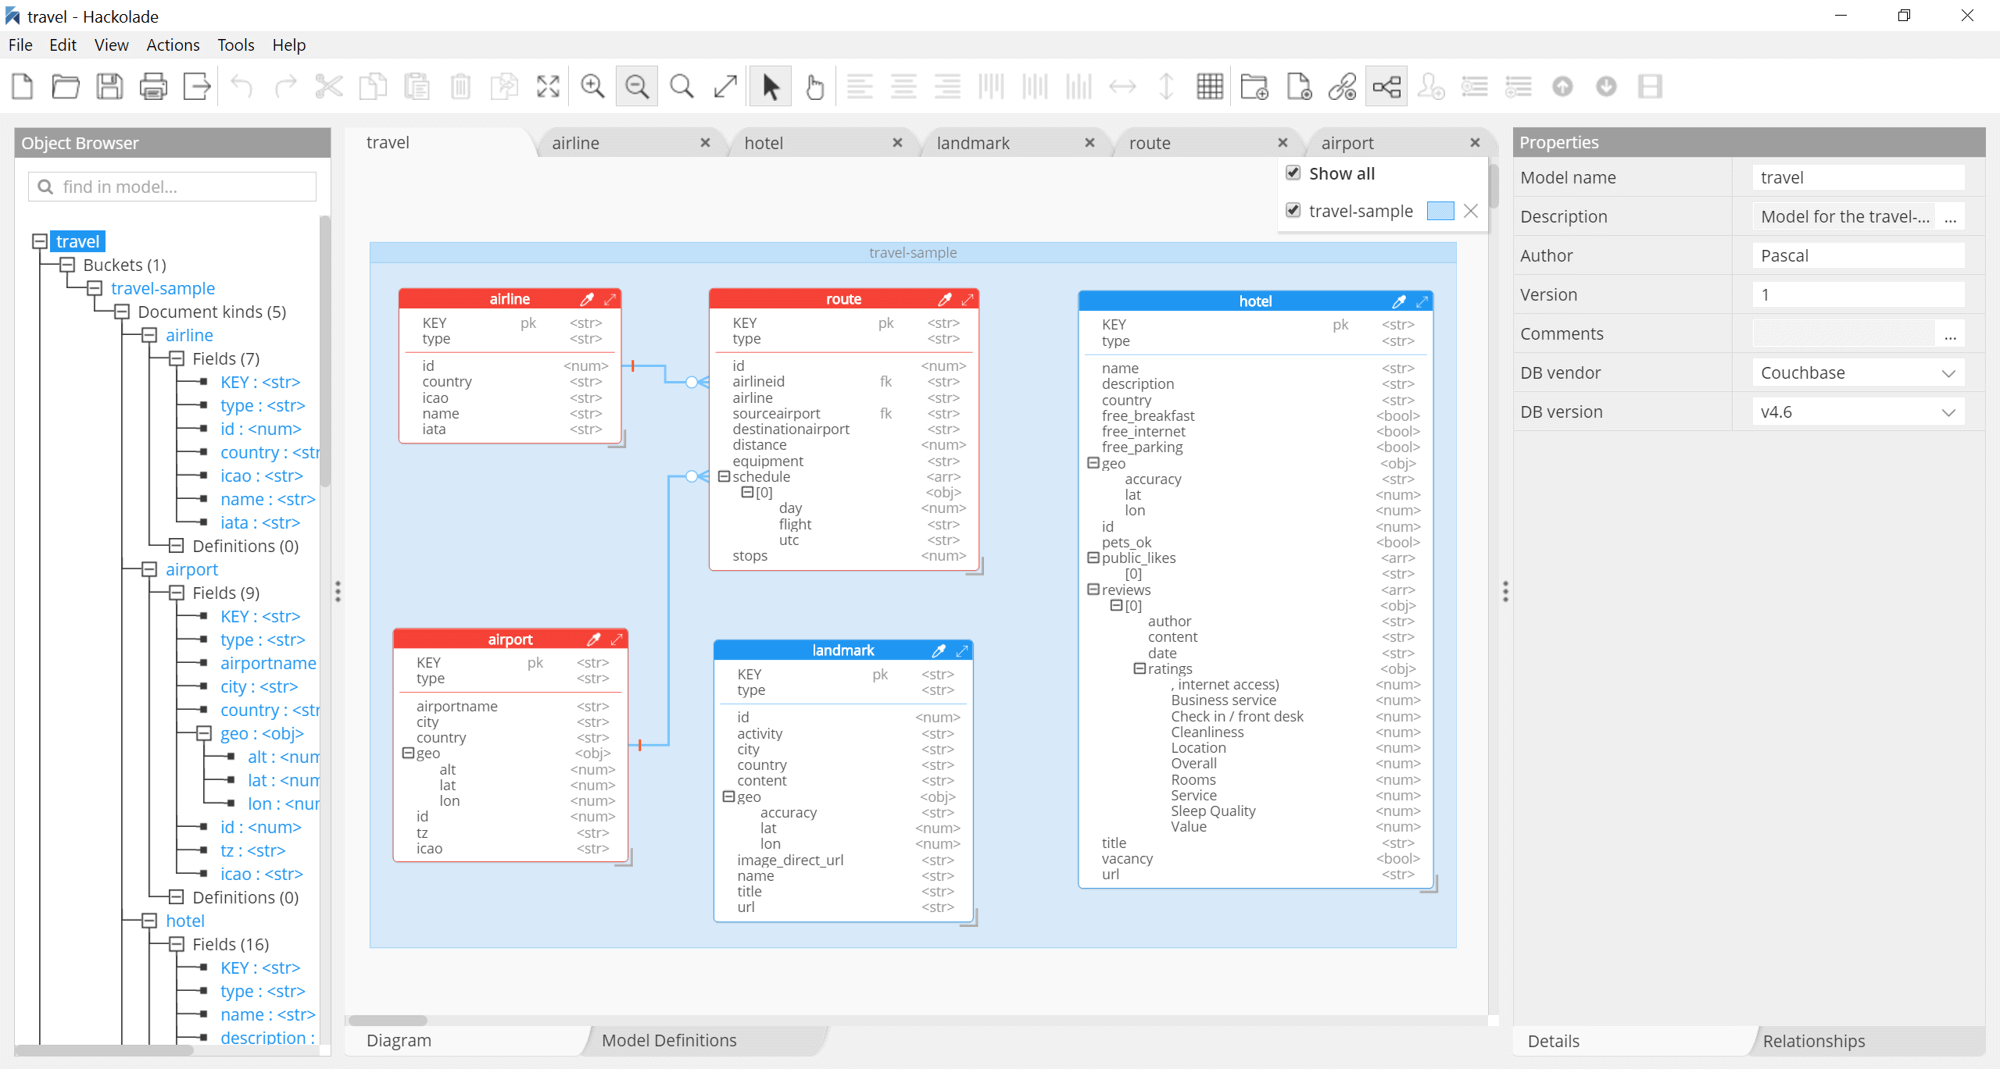
Task: Click the move up arrow icon
Action: pos(1562,87)
